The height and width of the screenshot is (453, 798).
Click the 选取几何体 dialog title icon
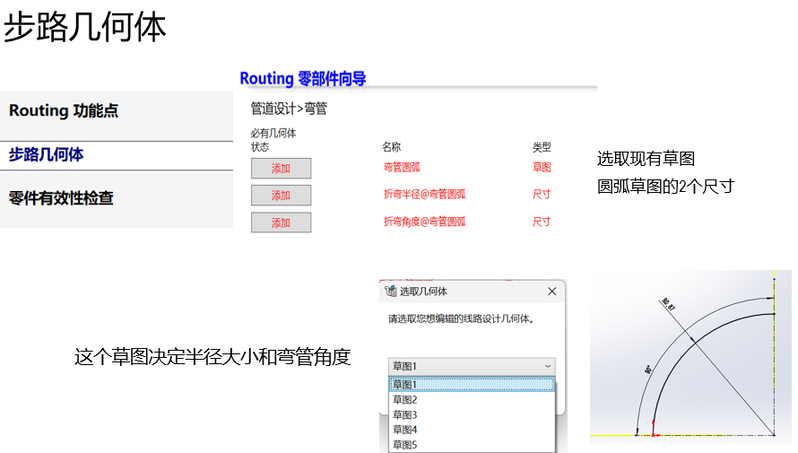tap(391, 291)
